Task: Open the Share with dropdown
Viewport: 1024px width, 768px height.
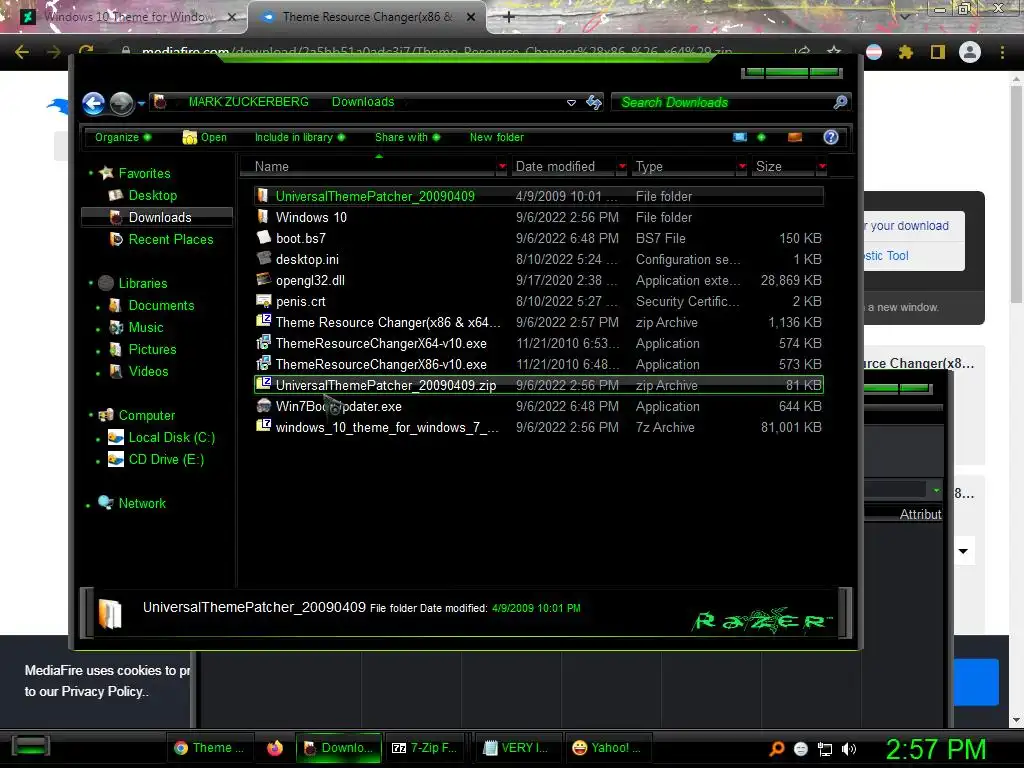Action: coord(408,137)
